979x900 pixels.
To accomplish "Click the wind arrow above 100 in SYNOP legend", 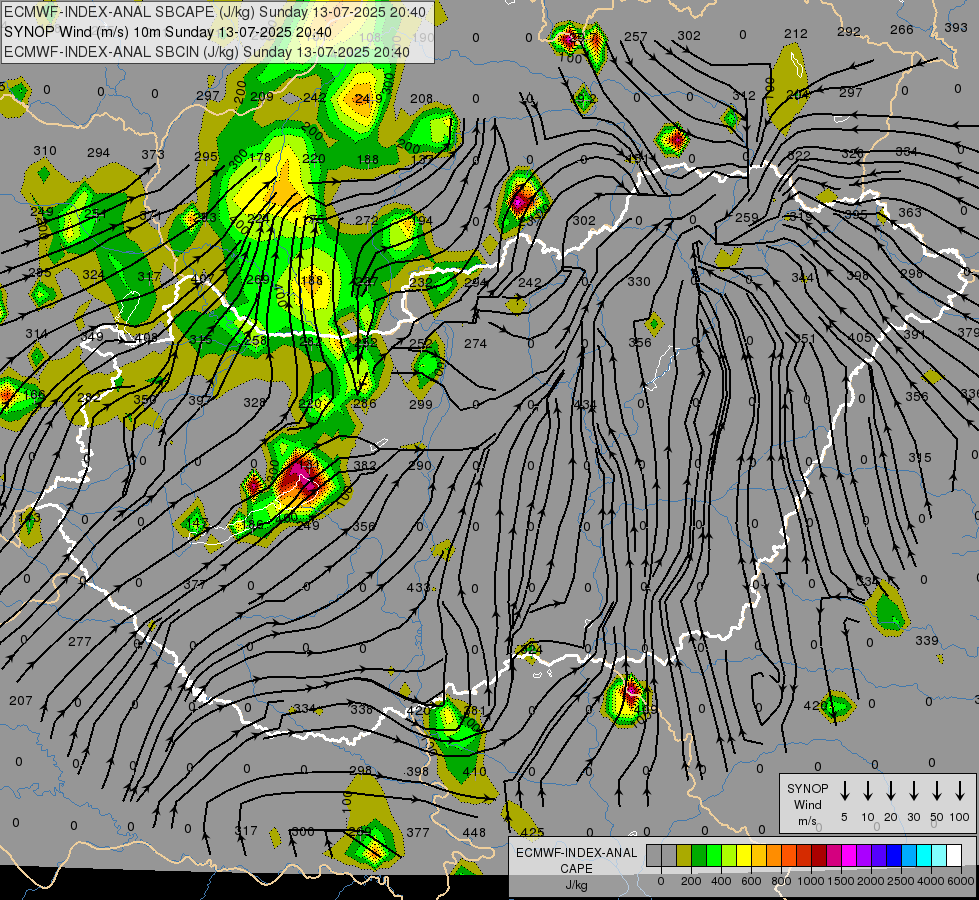I will coord(960,791).
